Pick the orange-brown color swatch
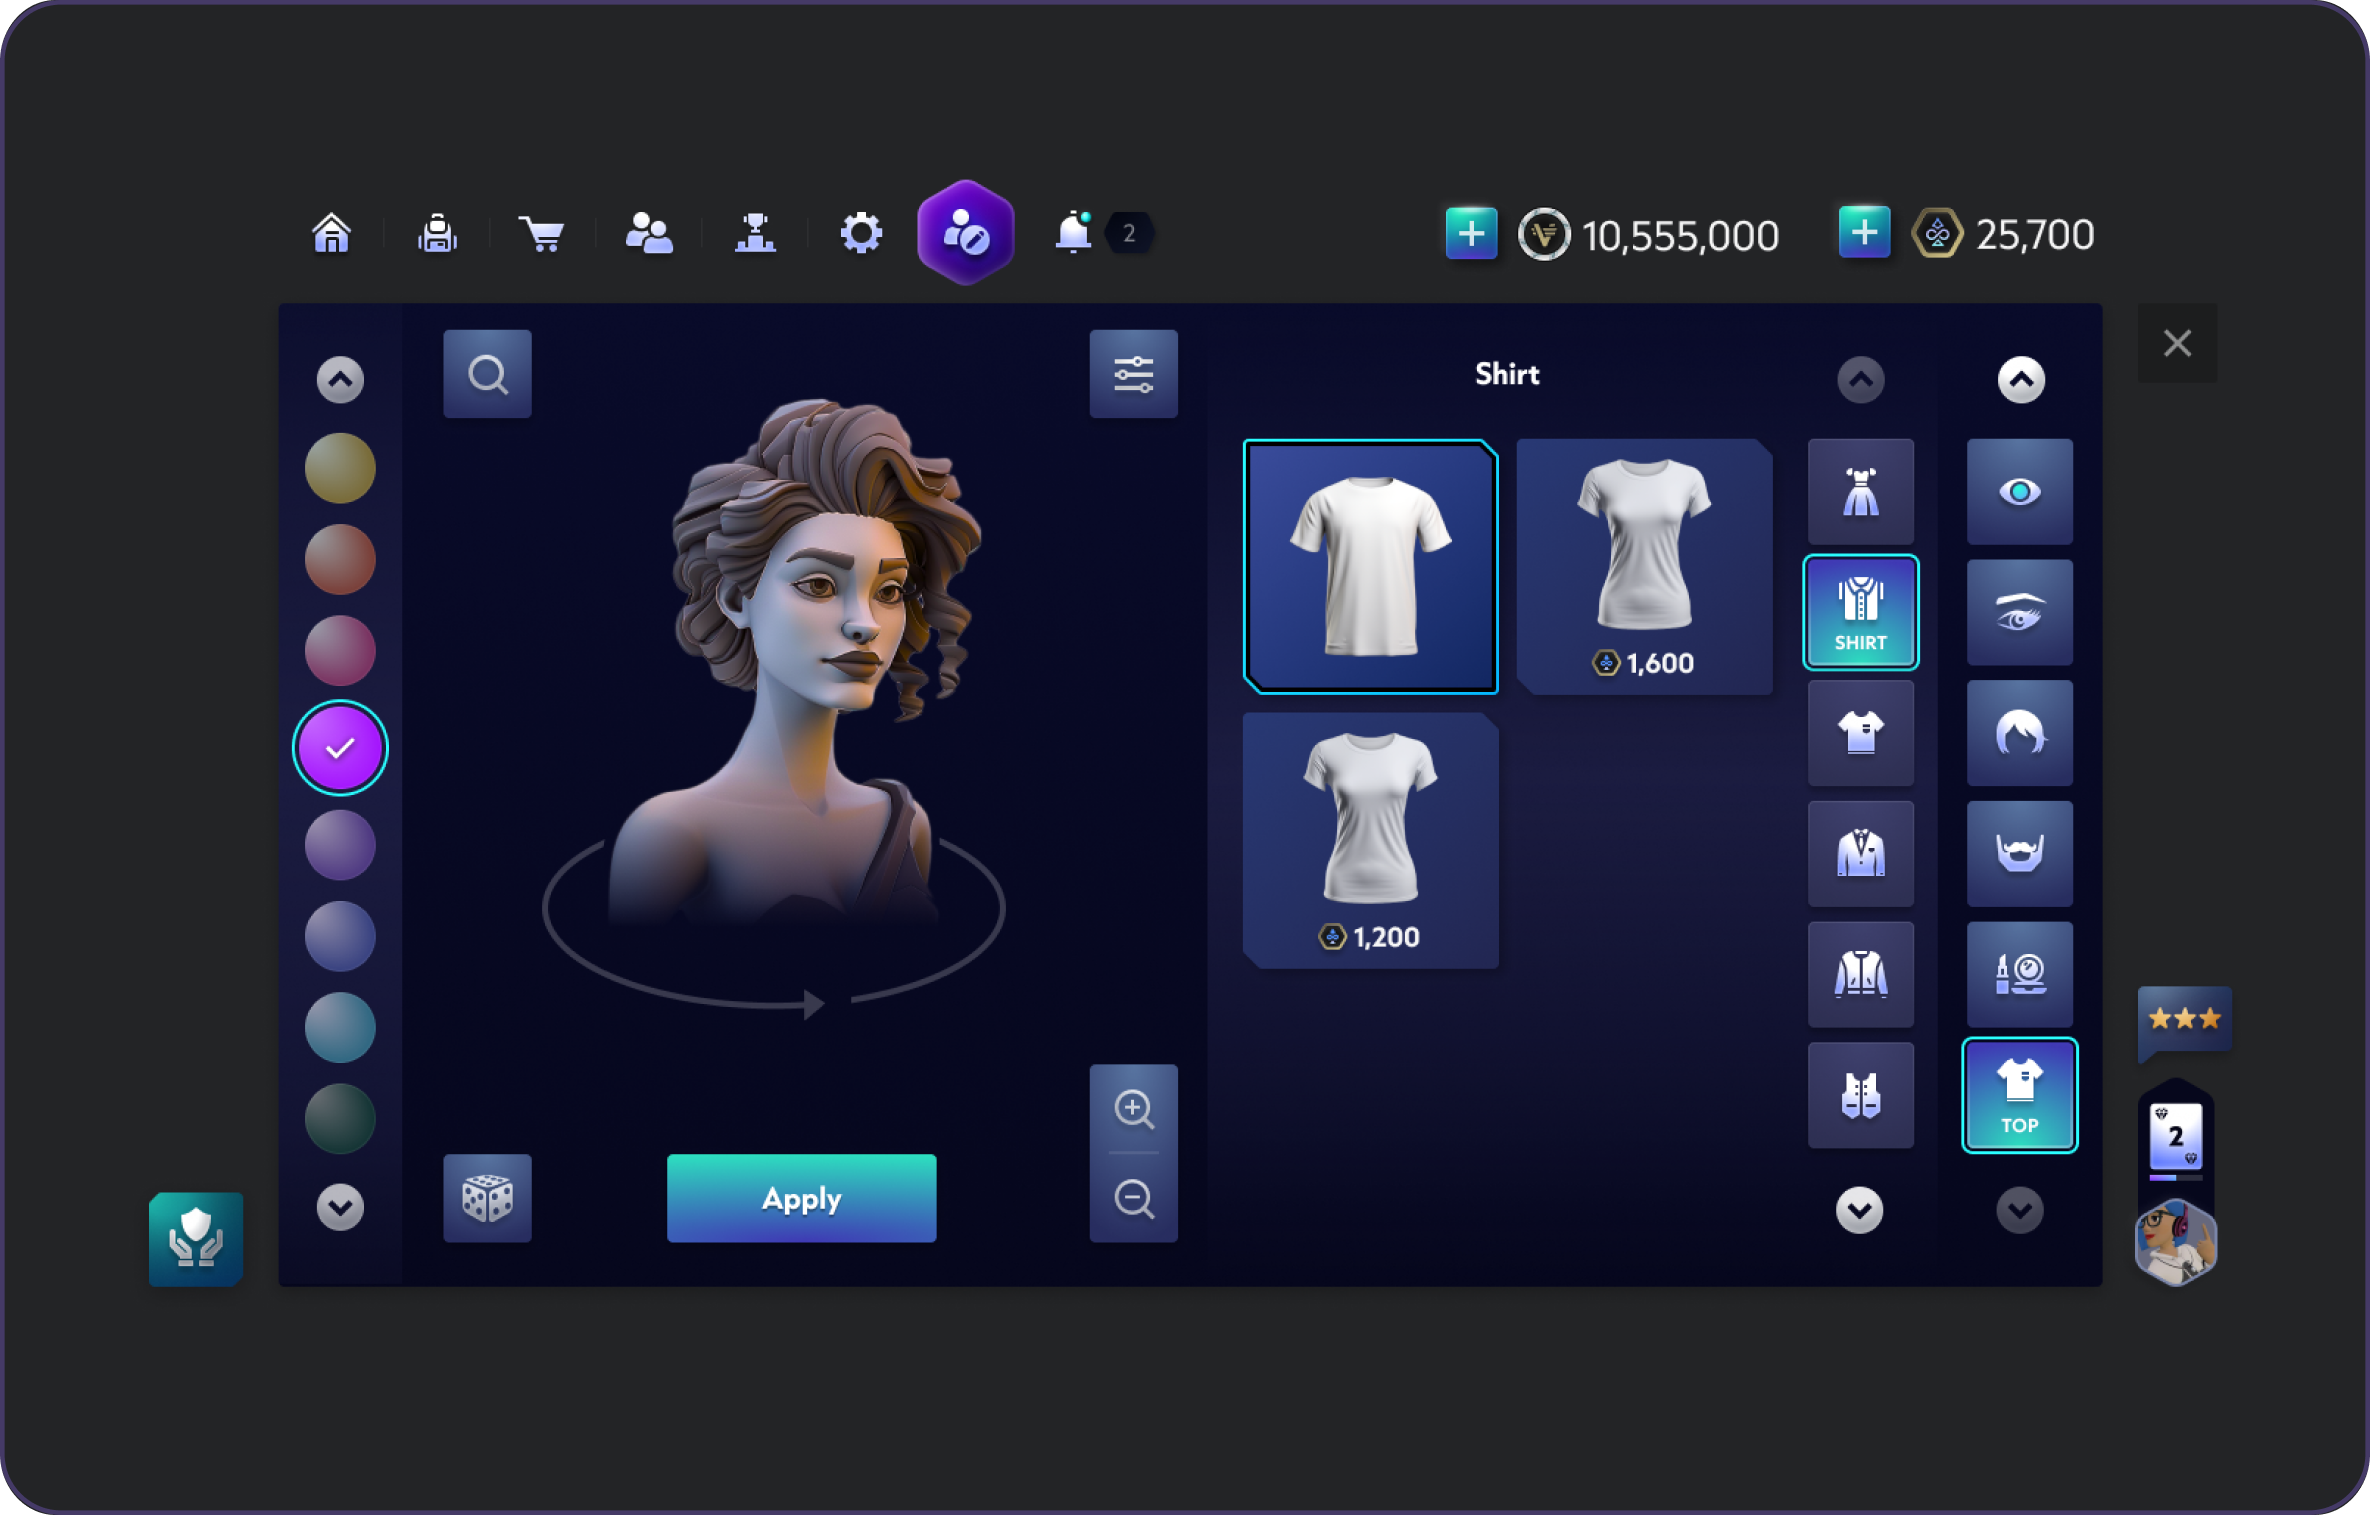The height and width of the screenshot is (1515, 2370). (x=340, y=559)
